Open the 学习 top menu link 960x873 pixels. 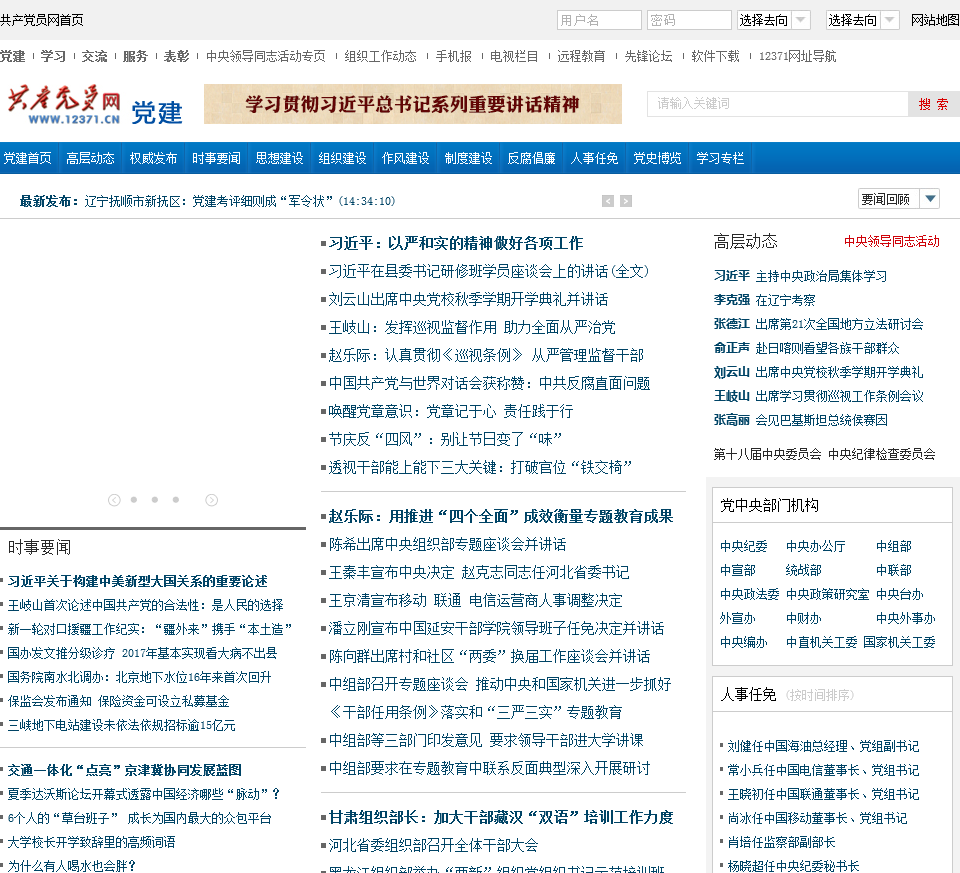point(53,56)
